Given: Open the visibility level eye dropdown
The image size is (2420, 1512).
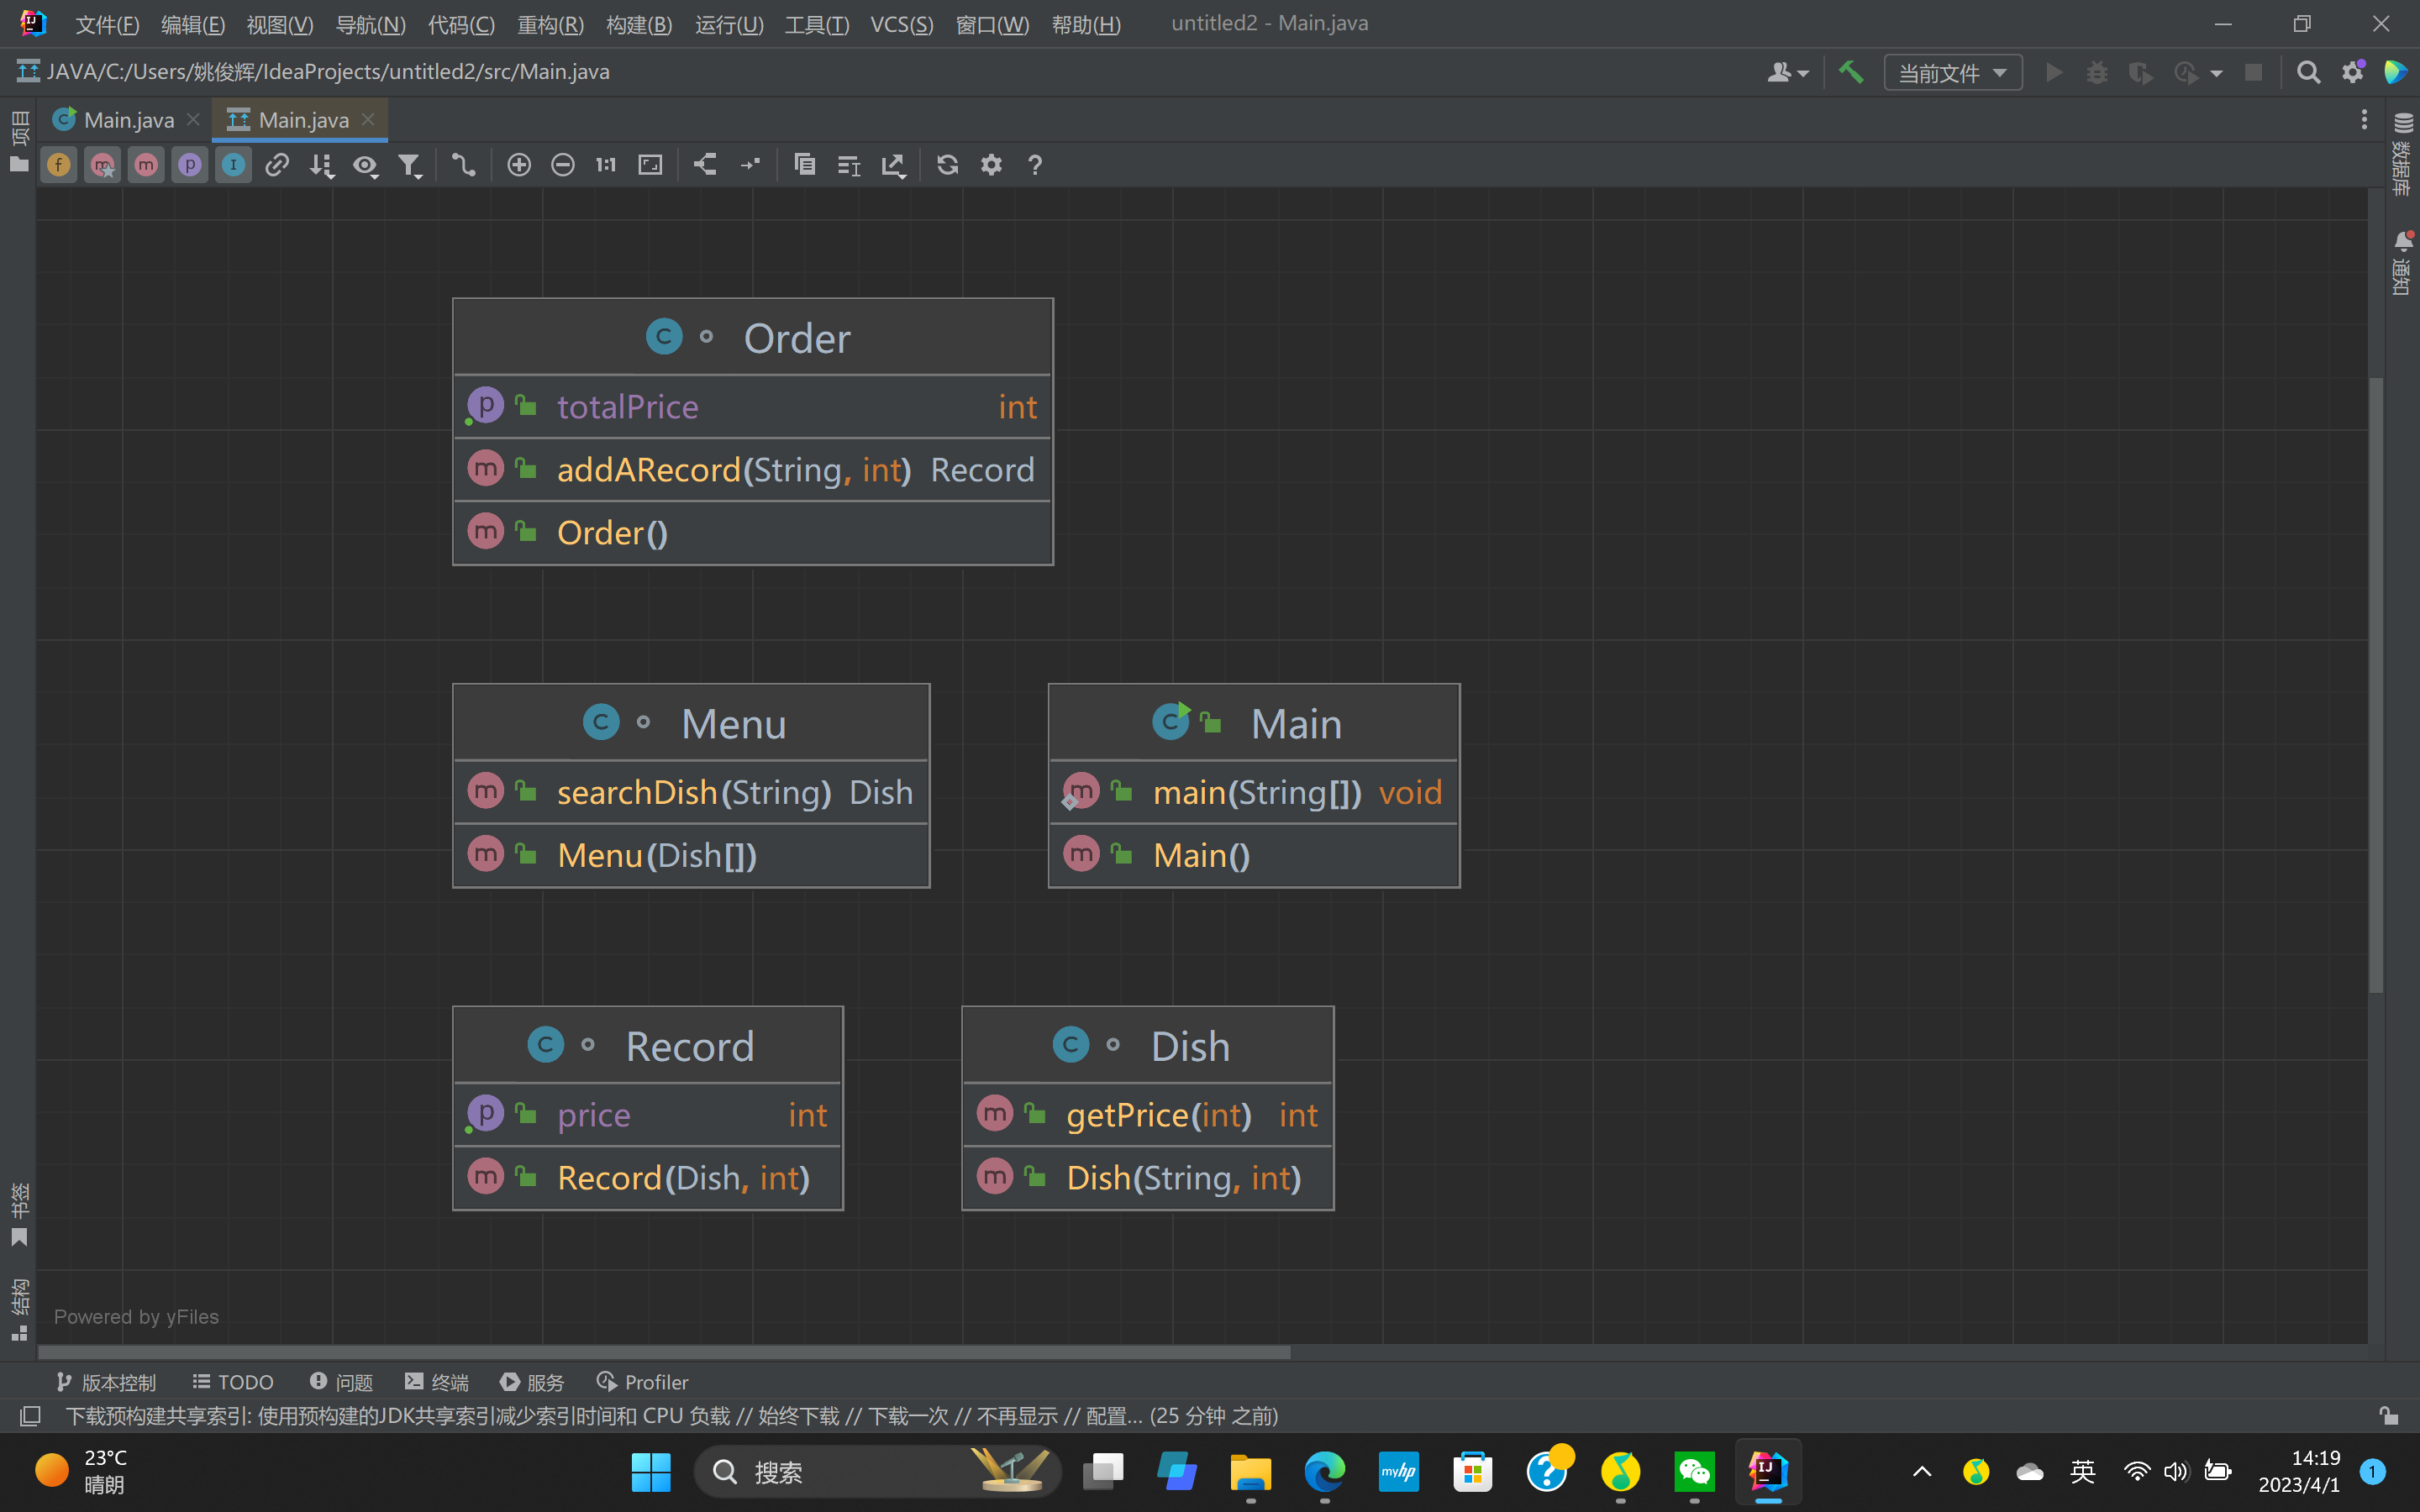Looking at the screenshot, I should coord(365,165).
